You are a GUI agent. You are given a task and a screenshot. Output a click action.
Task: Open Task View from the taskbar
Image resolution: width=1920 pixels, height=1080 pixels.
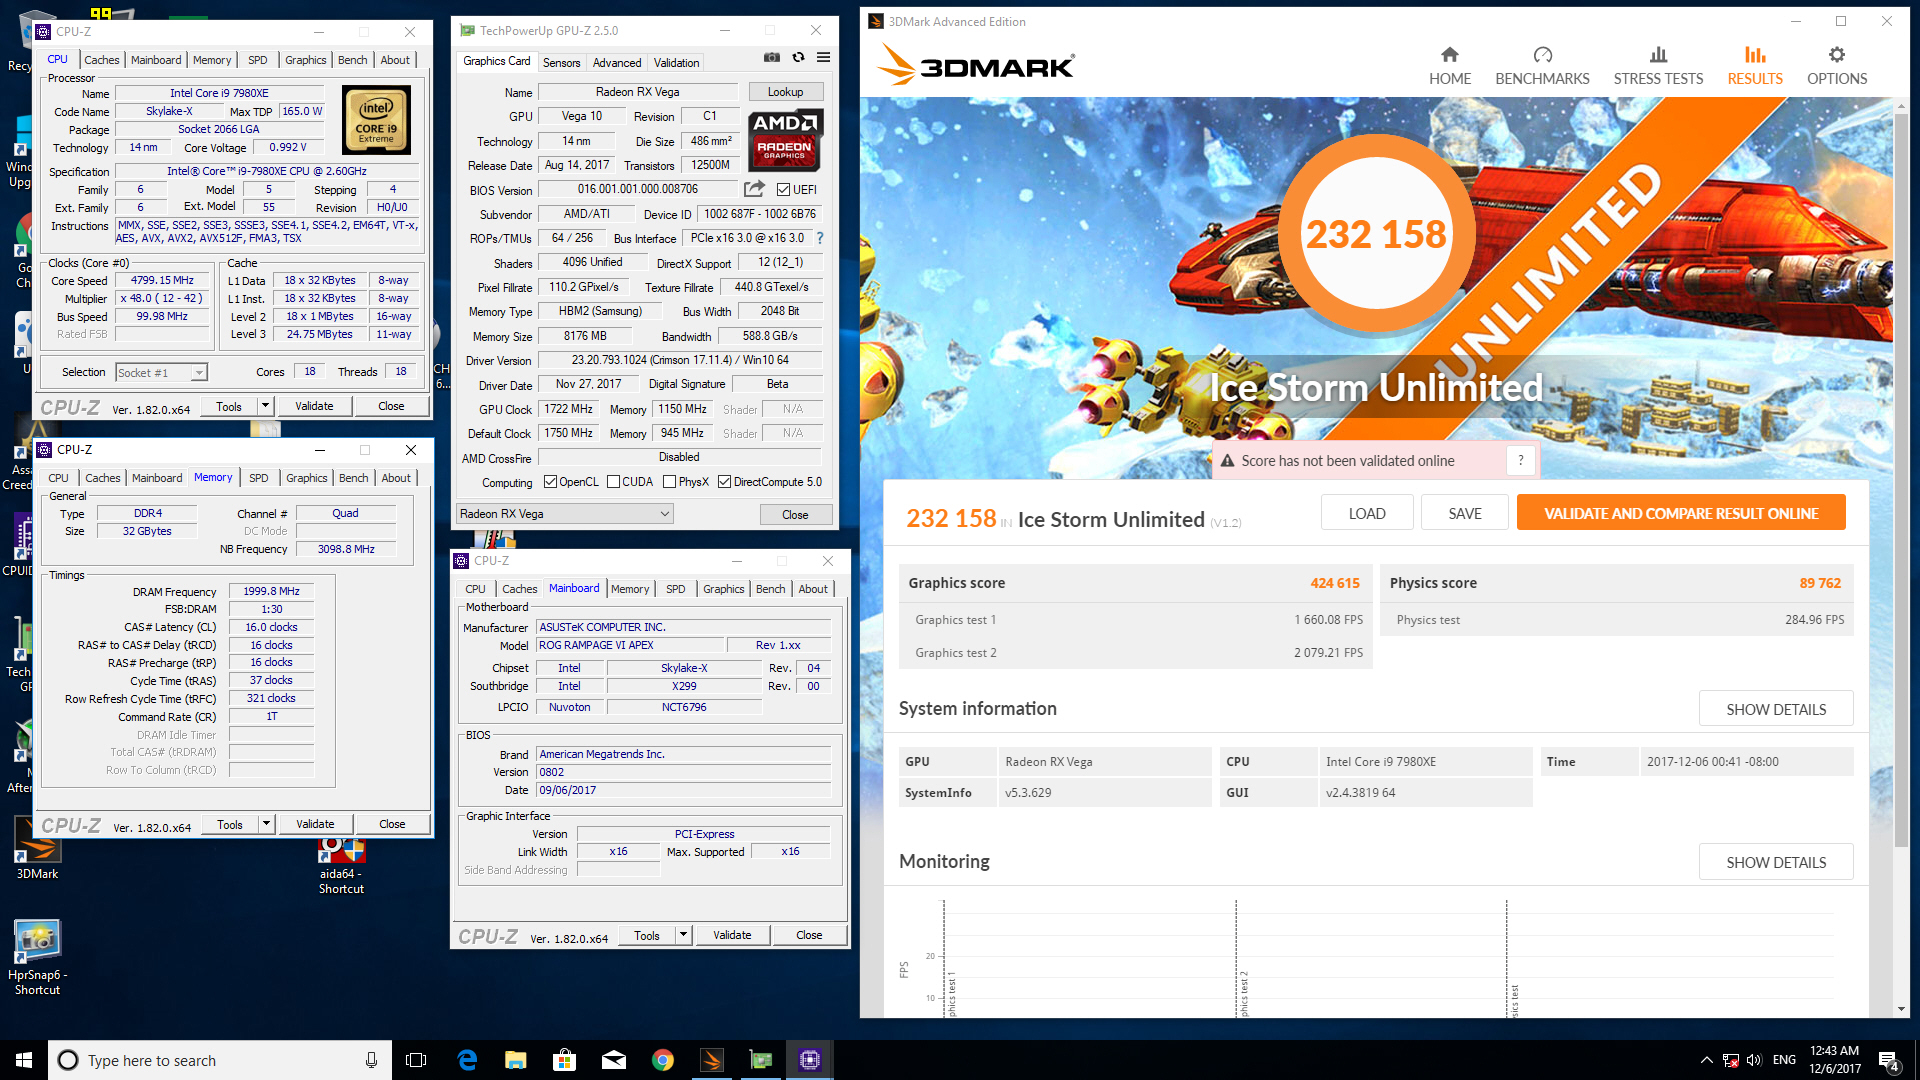(416, 1060)
